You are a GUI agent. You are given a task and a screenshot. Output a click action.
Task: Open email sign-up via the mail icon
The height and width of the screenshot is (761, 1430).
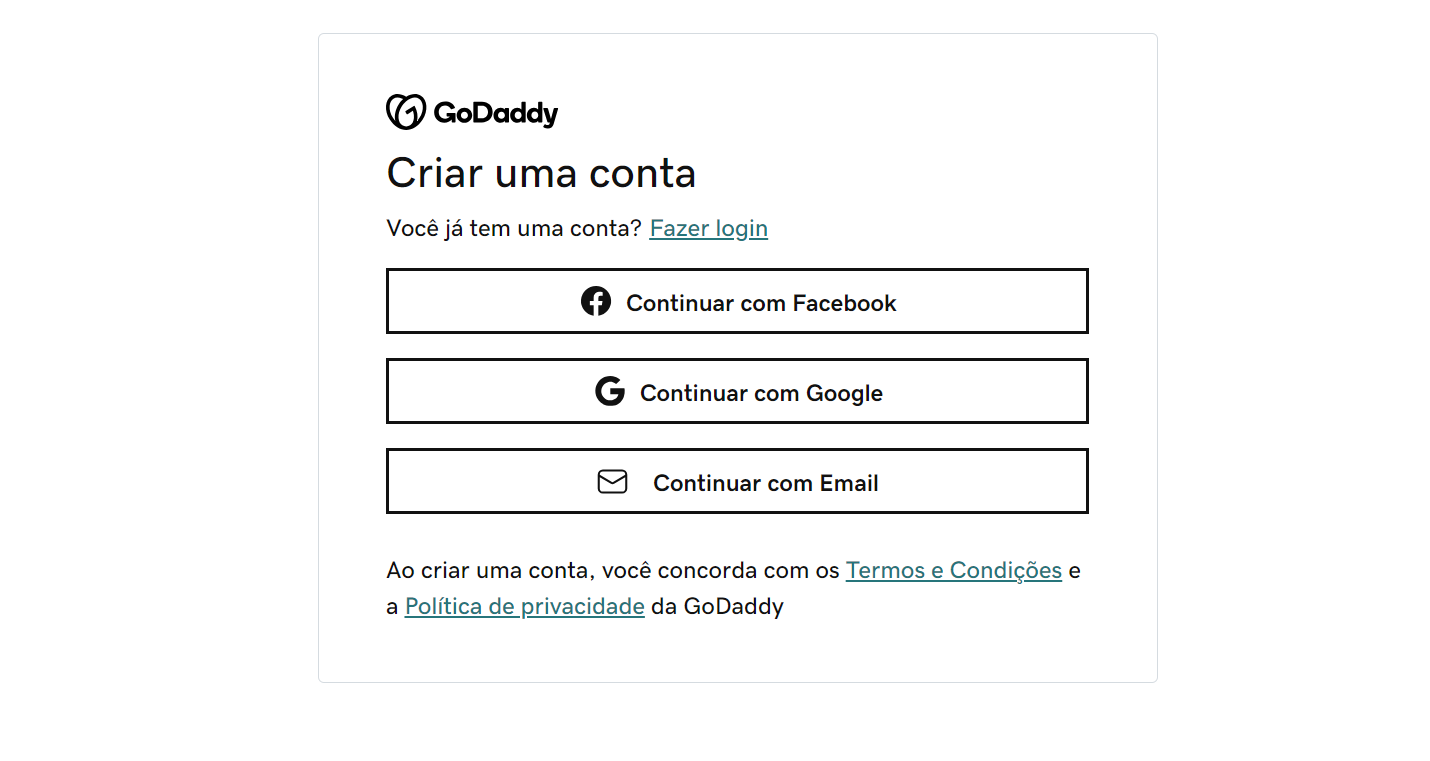611,481
